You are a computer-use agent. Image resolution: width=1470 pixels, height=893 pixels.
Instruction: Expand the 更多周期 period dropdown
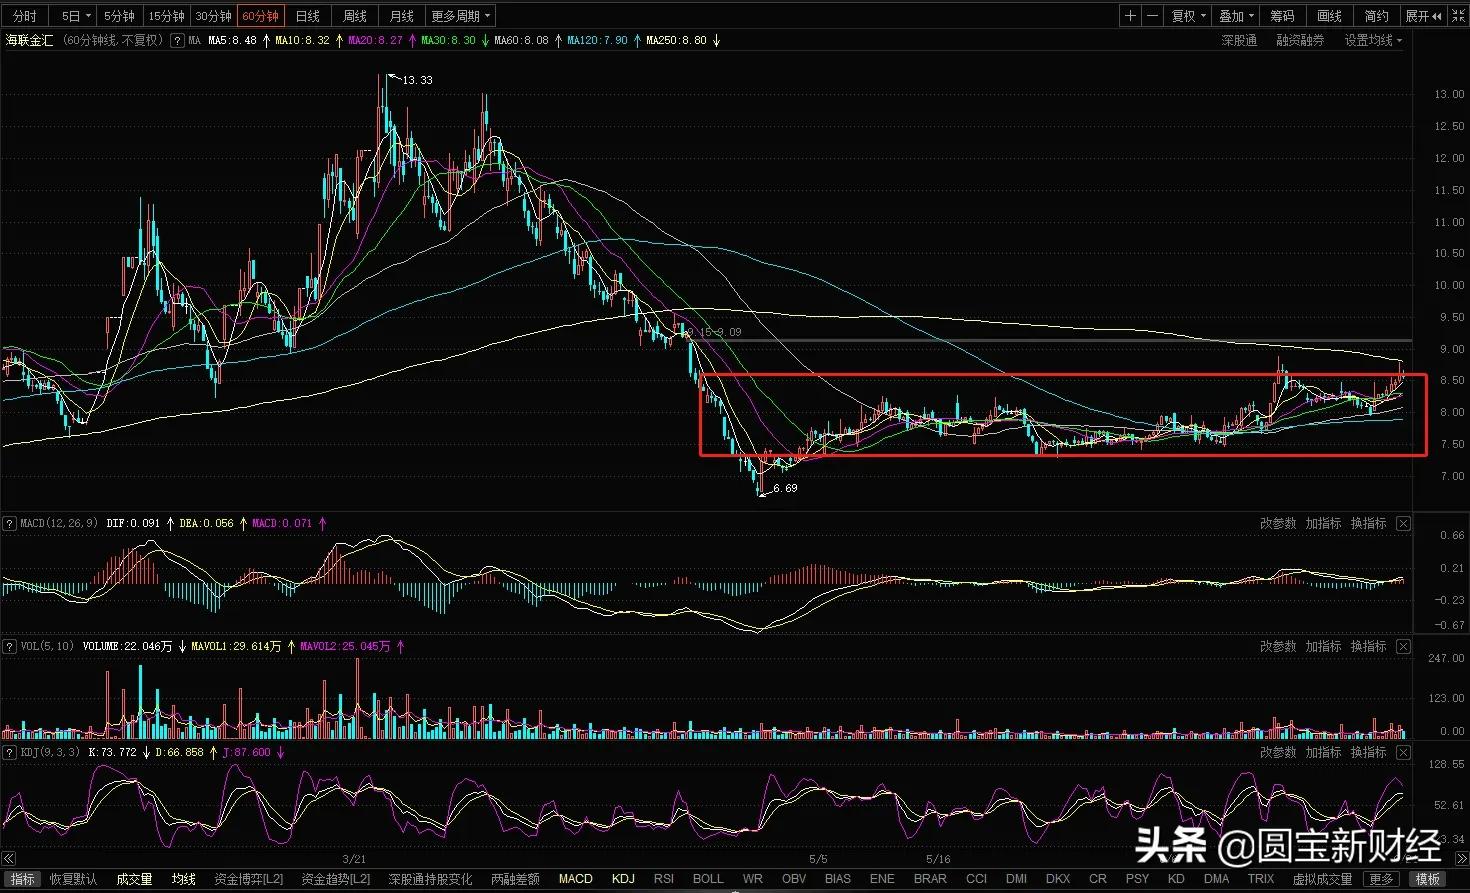(x=460, y=16)
